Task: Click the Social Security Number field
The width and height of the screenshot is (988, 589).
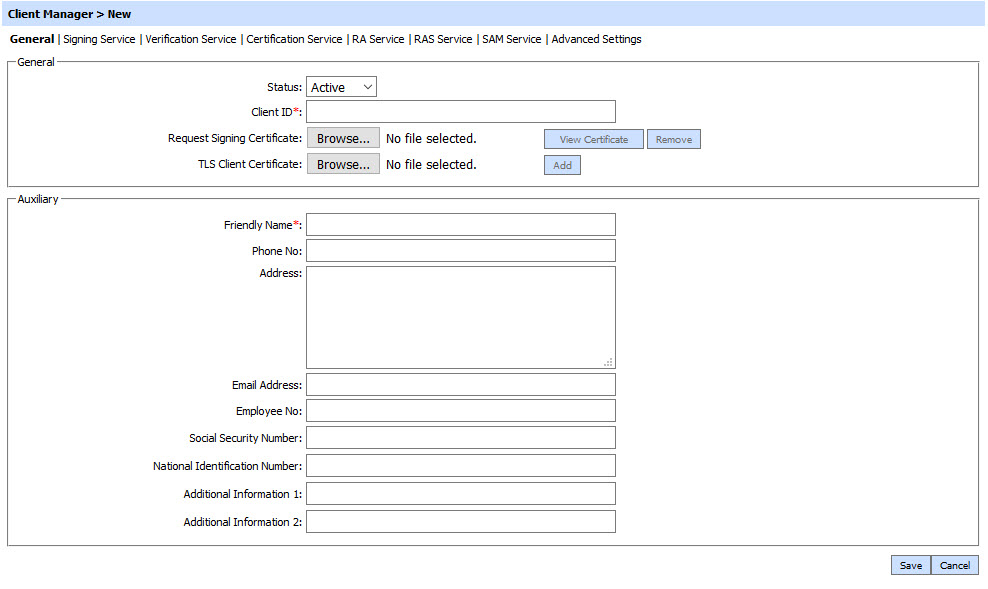Action: click(x=460, y=438)
